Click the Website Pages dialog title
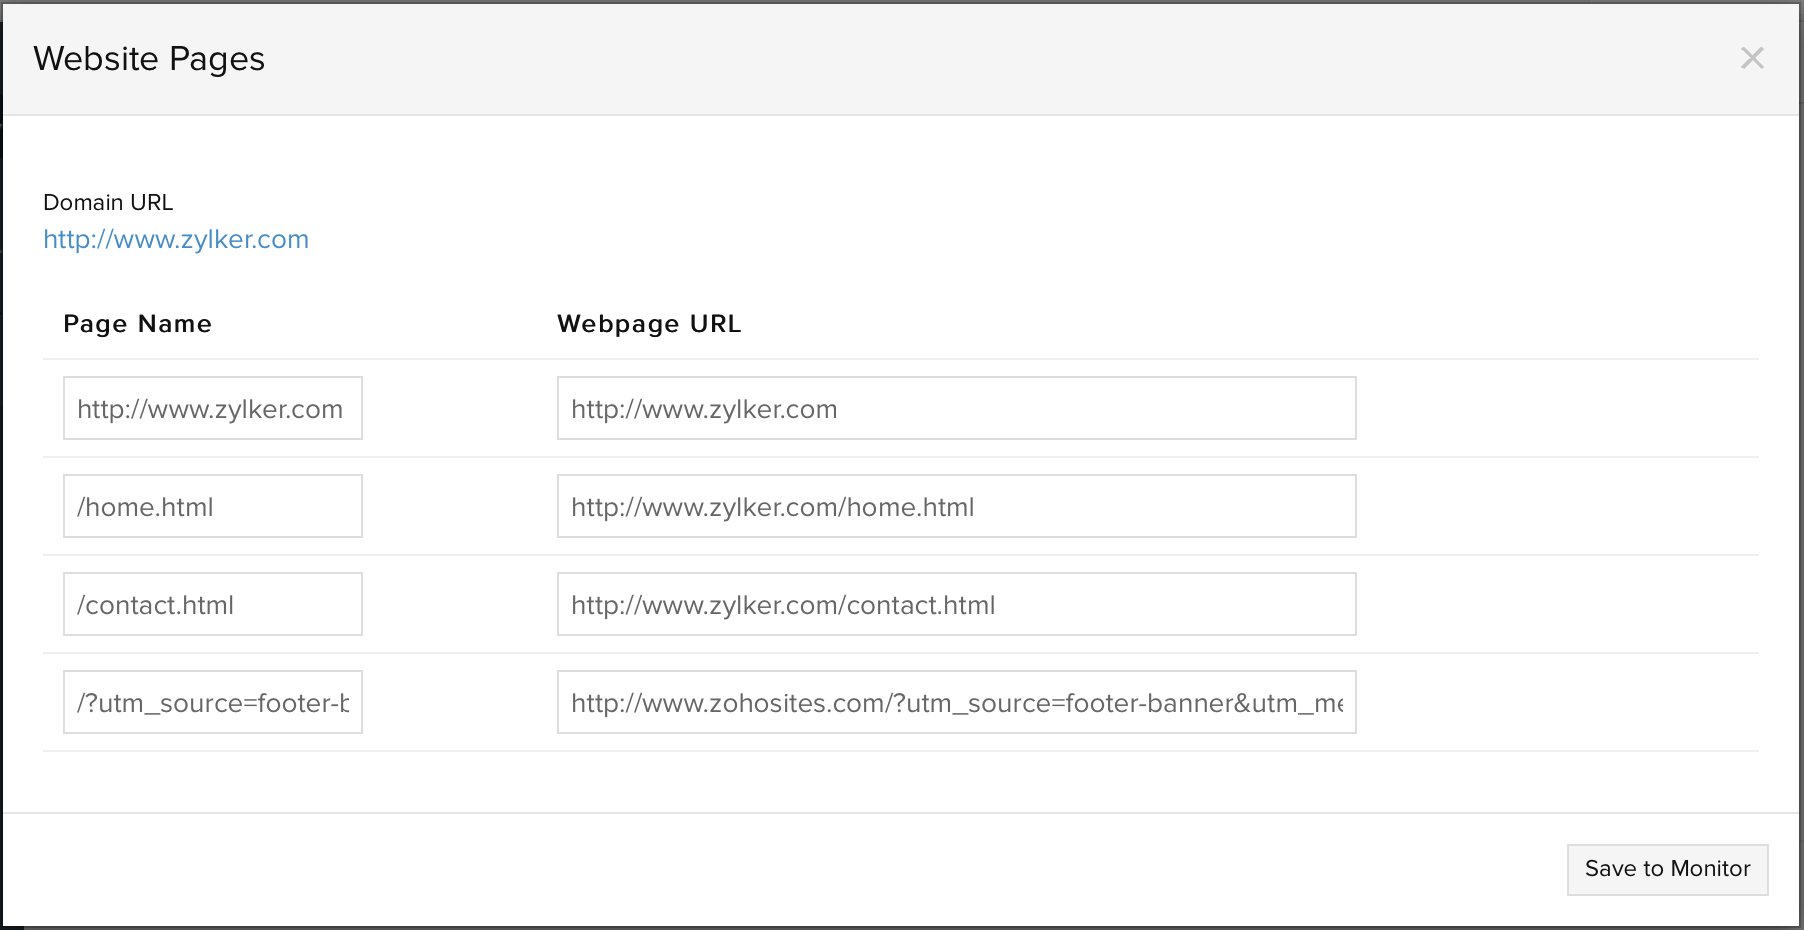This screenshot has height=930, width=1804. 149,59
